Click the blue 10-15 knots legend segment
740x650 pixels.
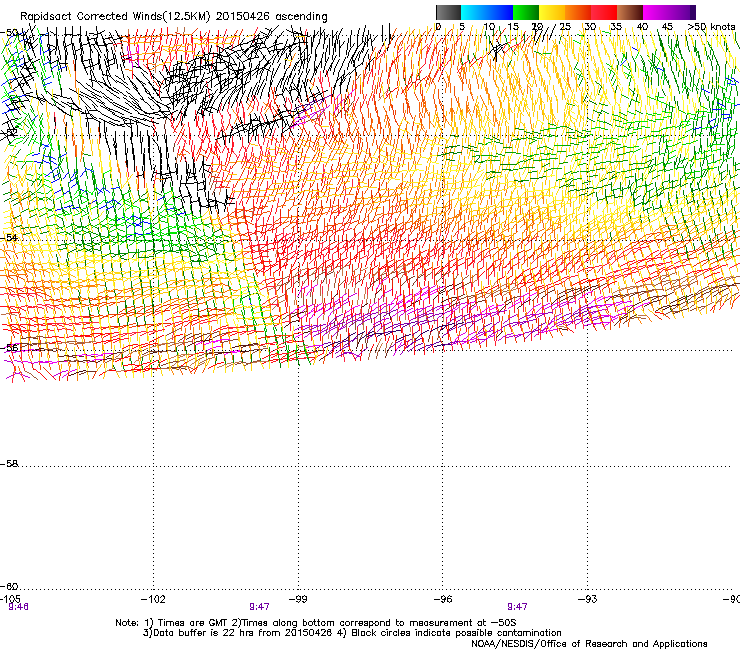coord(500,12)
